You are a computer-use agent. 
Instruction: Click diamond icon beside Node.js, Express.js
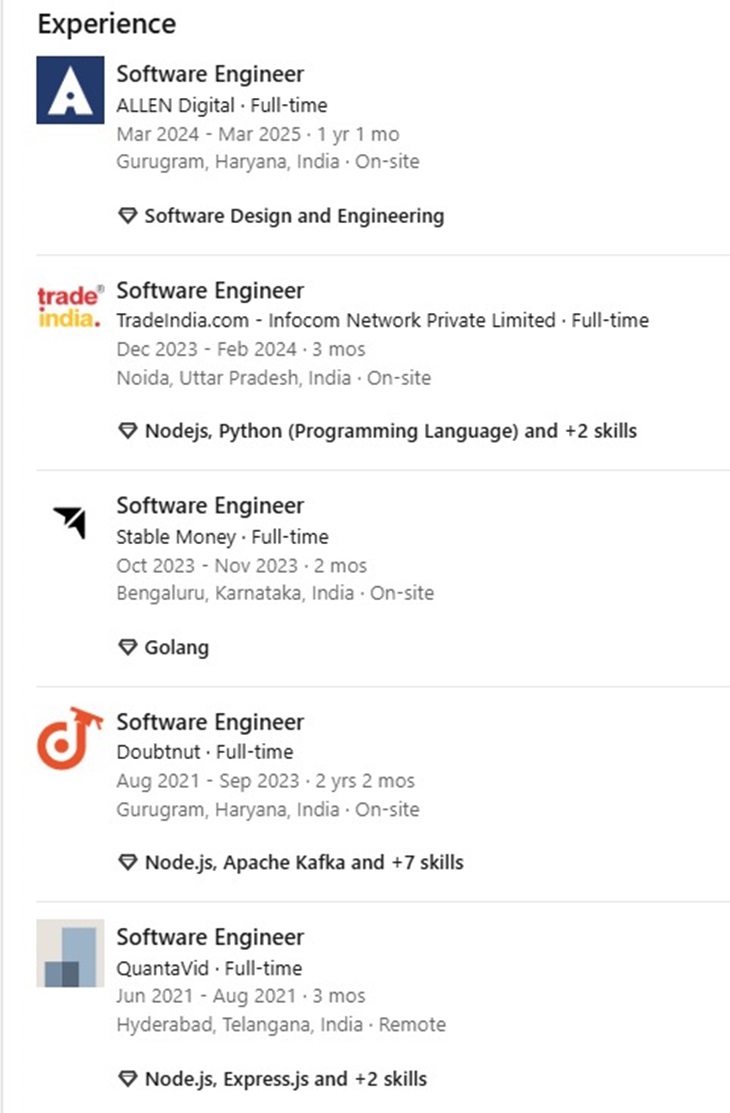127,1079
